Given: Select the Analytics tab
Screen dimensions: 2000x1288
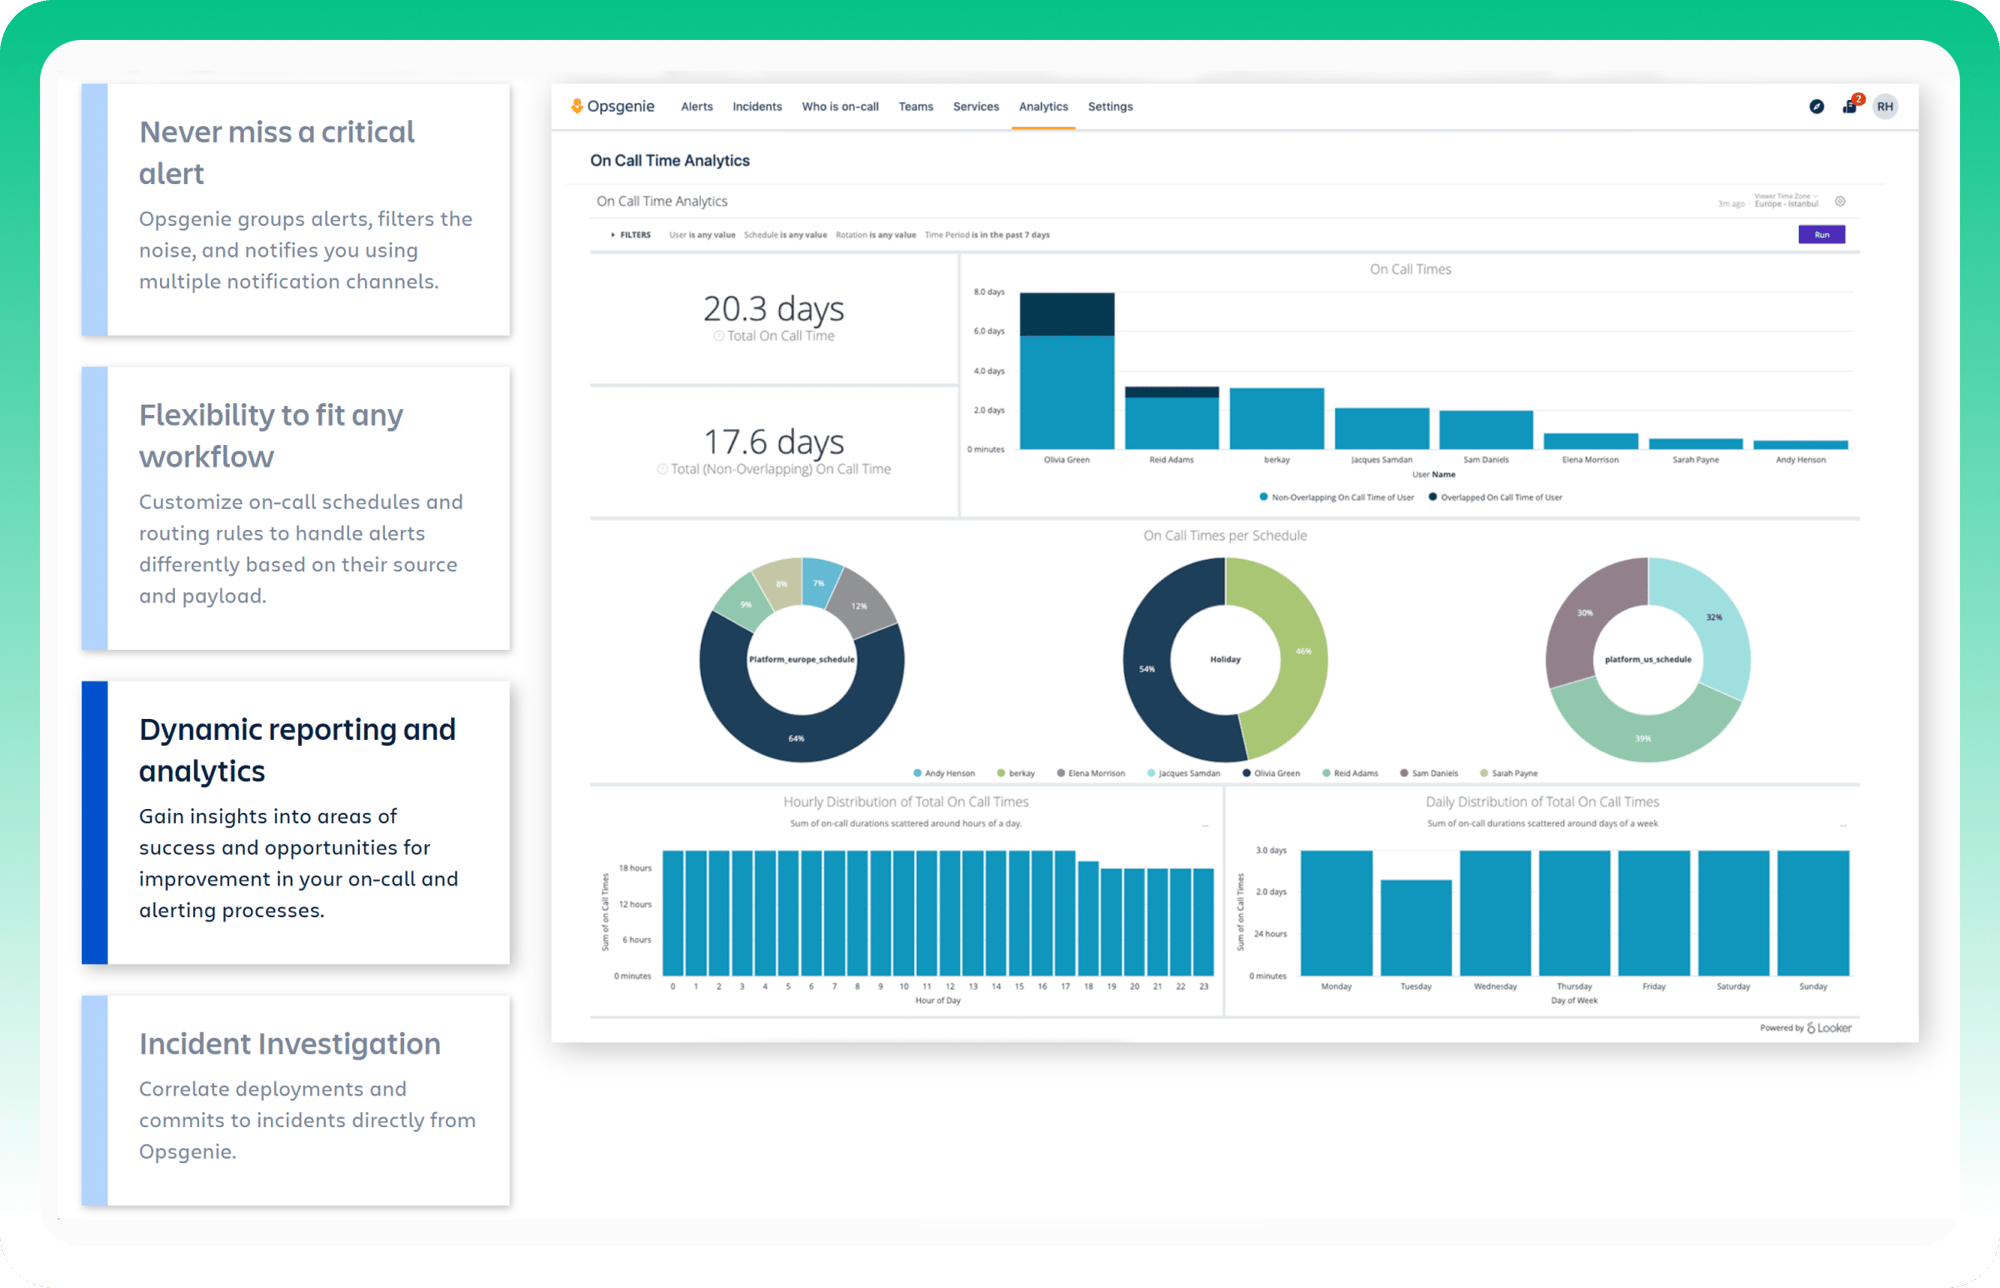Looking at the screenshot, I should (x=1043, y=106).
